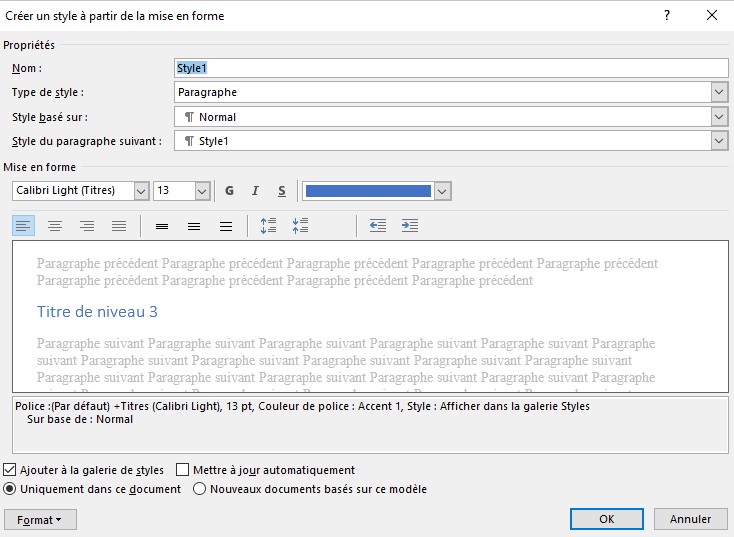
Task: Toggle italic (I) formatting
Action: [256, 191]
